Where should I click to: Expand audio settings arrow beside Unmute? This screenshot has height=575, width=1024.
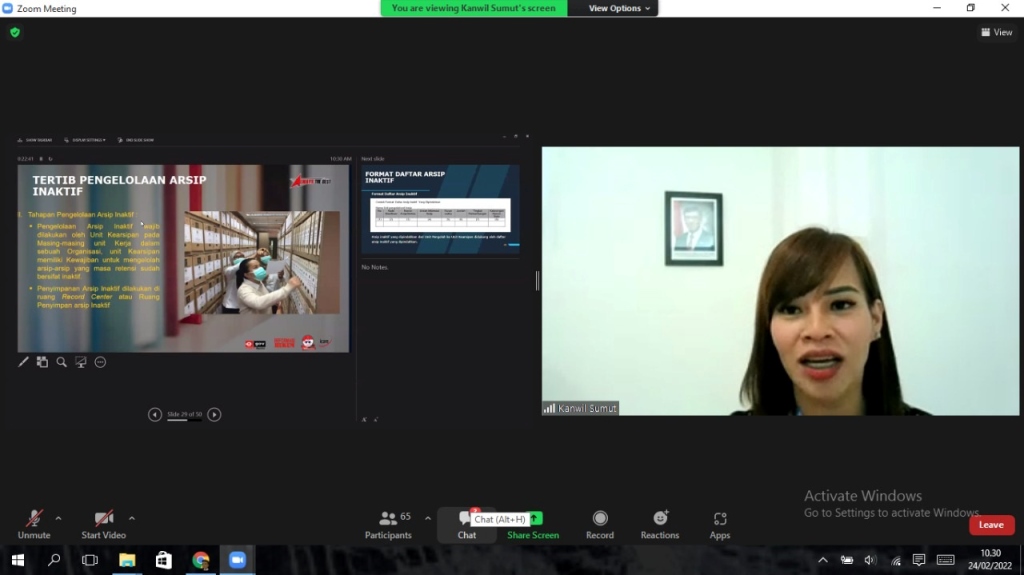click(x=58, y=518)
